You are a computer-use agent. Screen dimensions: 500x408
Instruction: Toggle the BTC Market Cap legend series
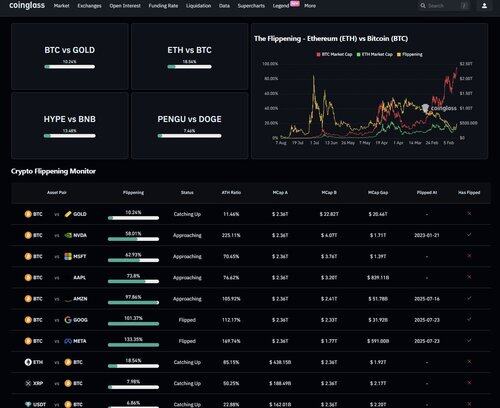(x=334, y=54)
